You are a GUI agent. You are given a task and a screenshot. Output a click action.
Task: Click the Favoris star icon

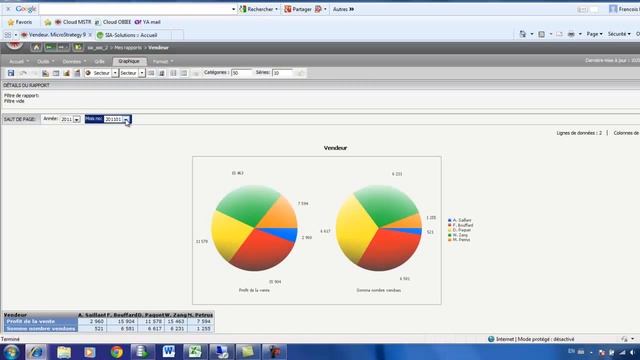coord(11,22)
